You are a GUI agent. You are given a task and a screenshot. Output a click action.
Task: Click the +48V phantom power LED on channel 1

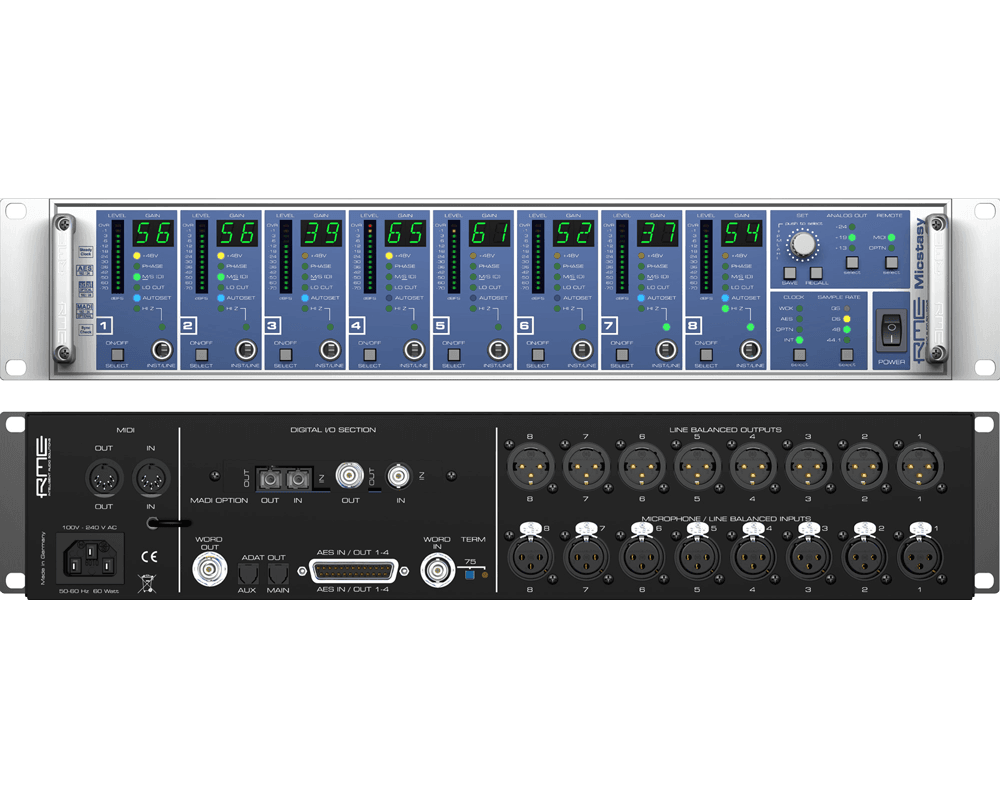137,255
